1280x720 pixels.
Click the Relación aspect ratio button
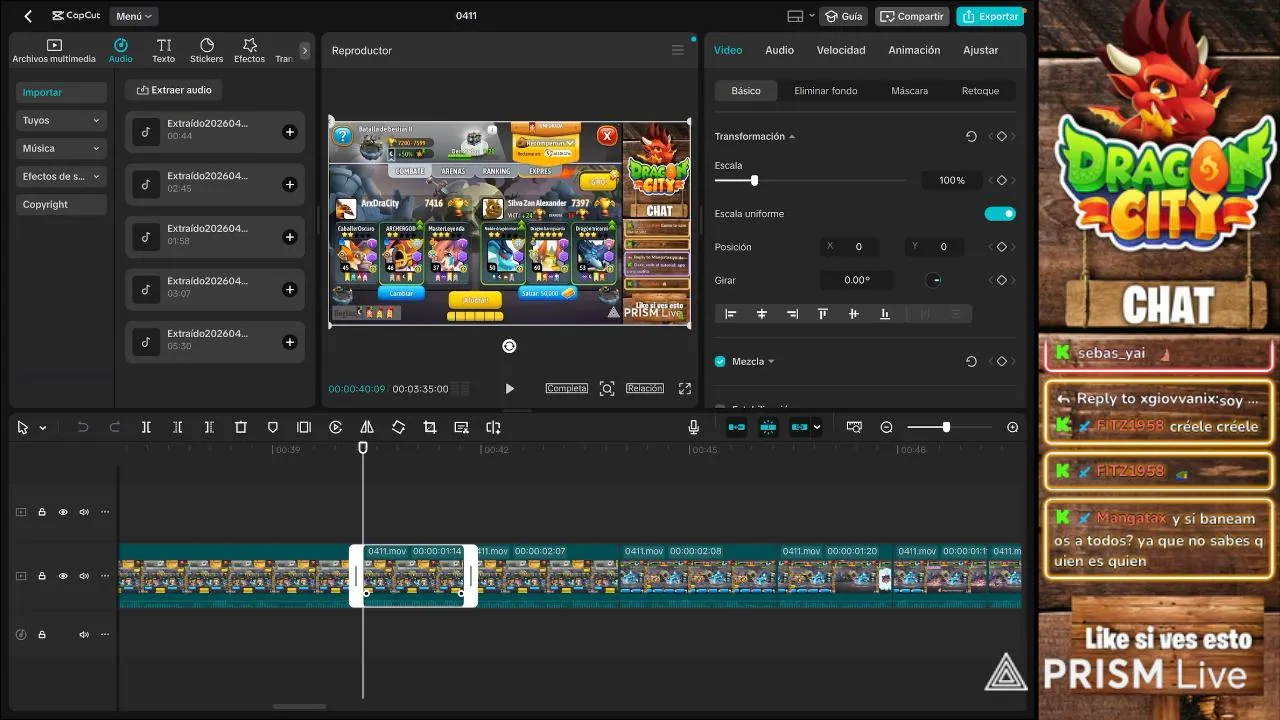(x=645, y=388)
